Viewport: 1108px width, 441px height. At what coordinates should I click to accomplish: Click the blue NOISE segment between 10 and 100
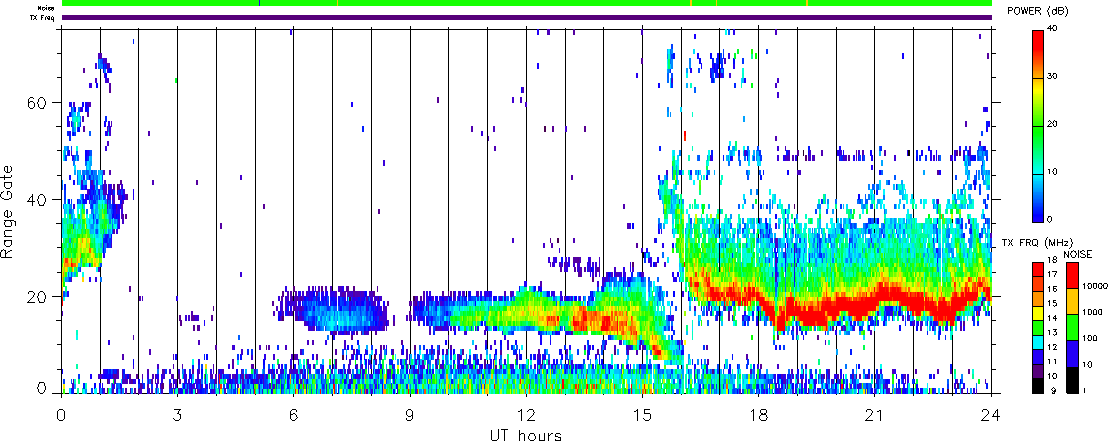[1073, 353]
